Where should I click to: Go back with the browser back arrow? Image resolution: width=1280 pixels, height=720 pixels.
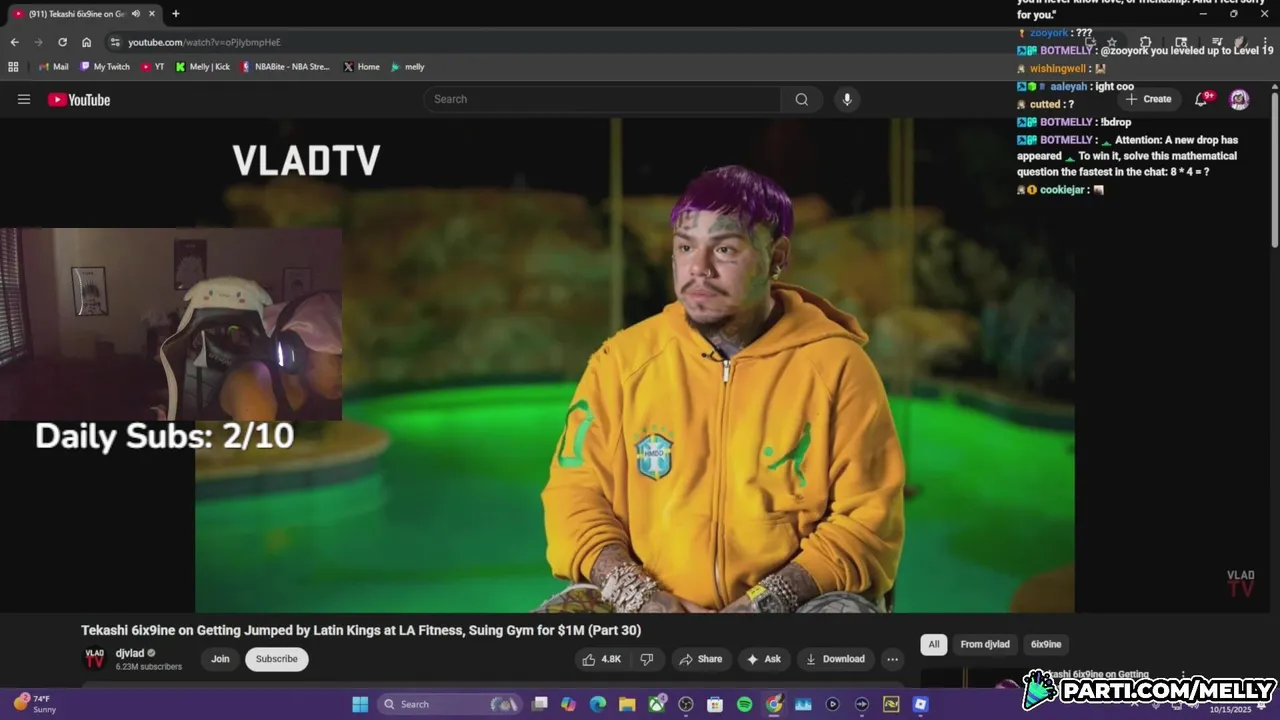point(14,42)
